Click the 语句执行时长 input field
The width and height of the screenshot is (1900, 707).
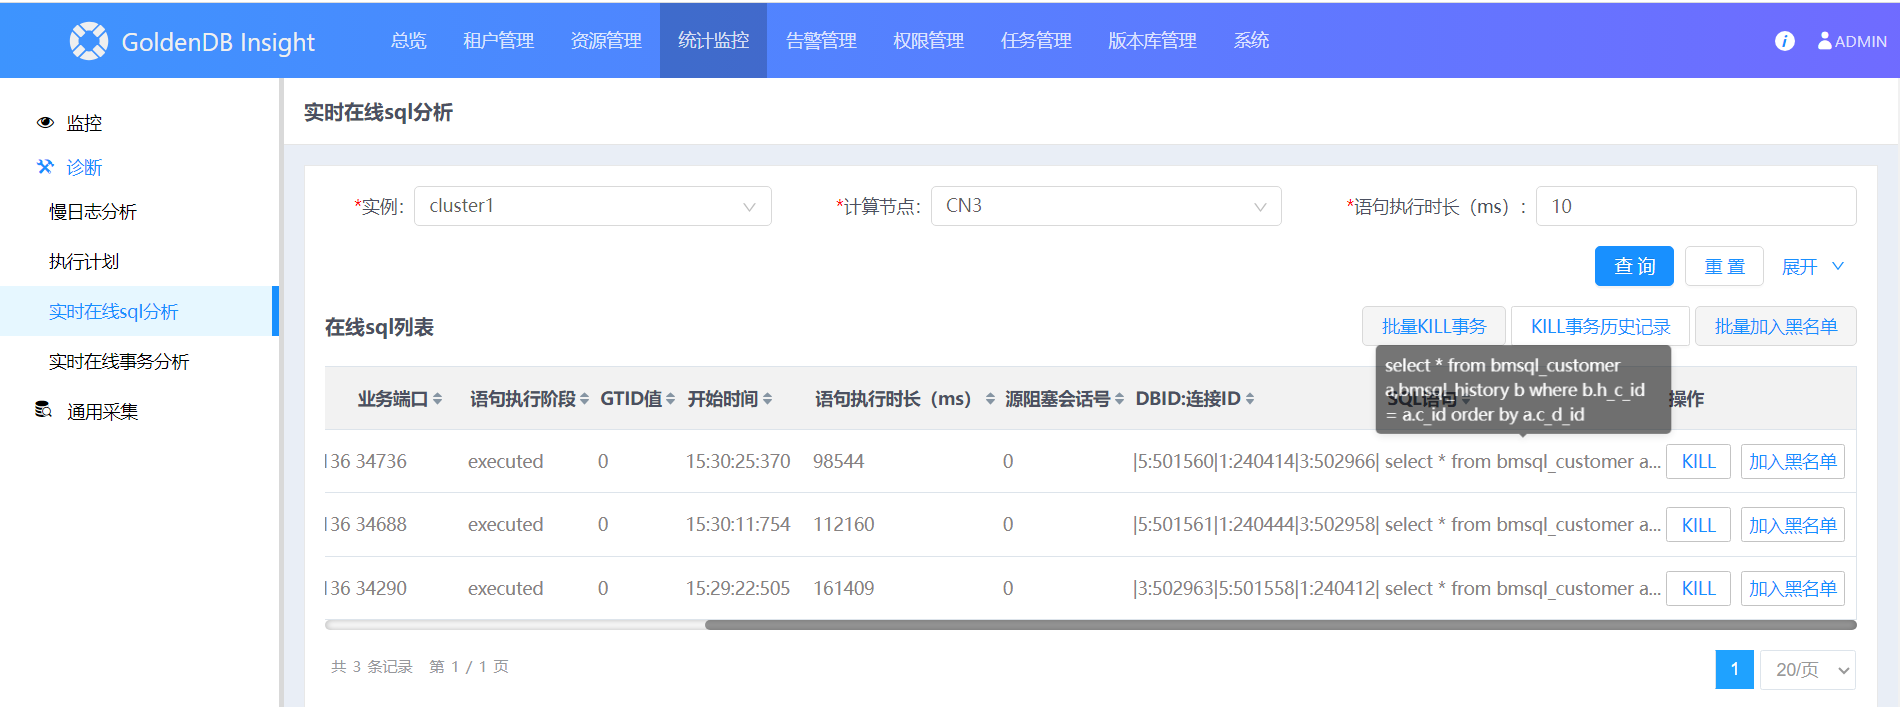[x=1696, y=206]
